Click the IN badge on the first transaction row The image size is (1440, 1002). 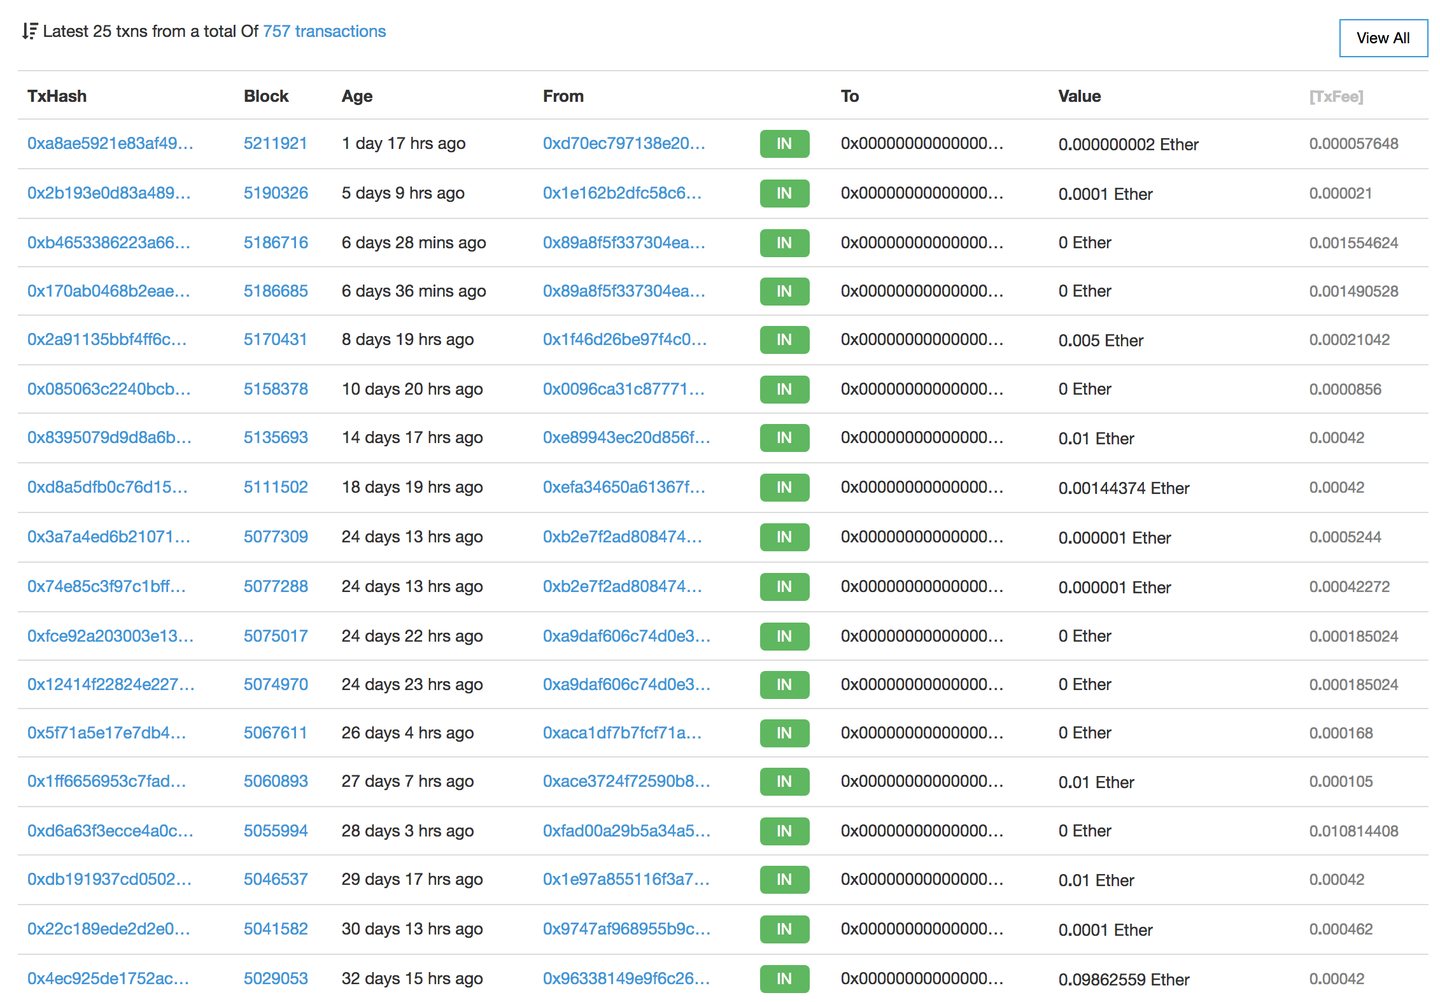pyautogui.click(x=784, y=143)
